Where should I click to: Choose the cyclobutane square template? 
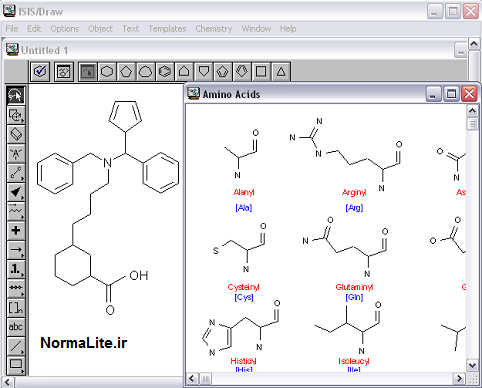point(261,71)
